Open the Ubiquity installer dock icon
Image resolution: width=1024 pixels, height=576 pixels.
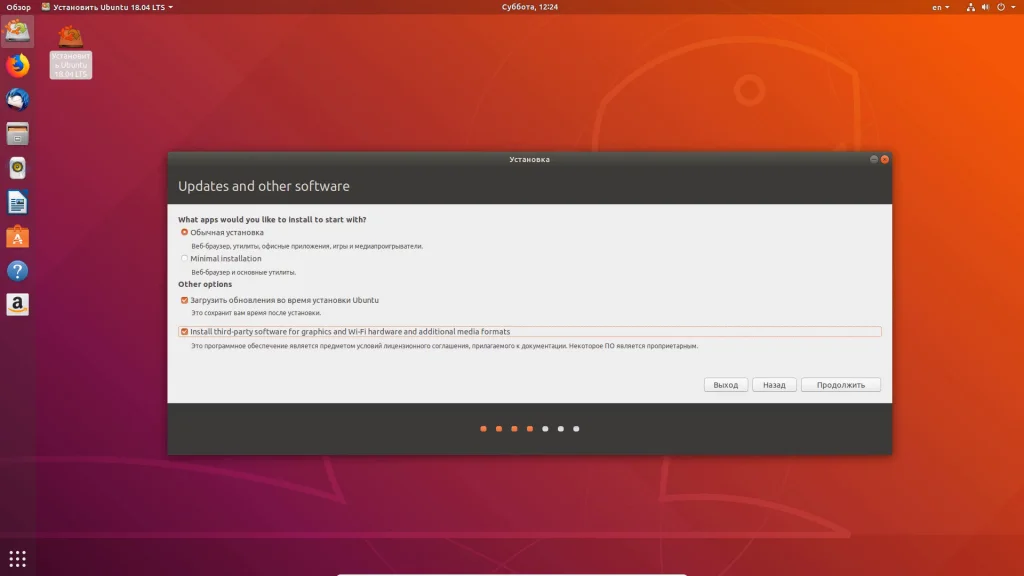pyautogui.click(x=18, y=31)
